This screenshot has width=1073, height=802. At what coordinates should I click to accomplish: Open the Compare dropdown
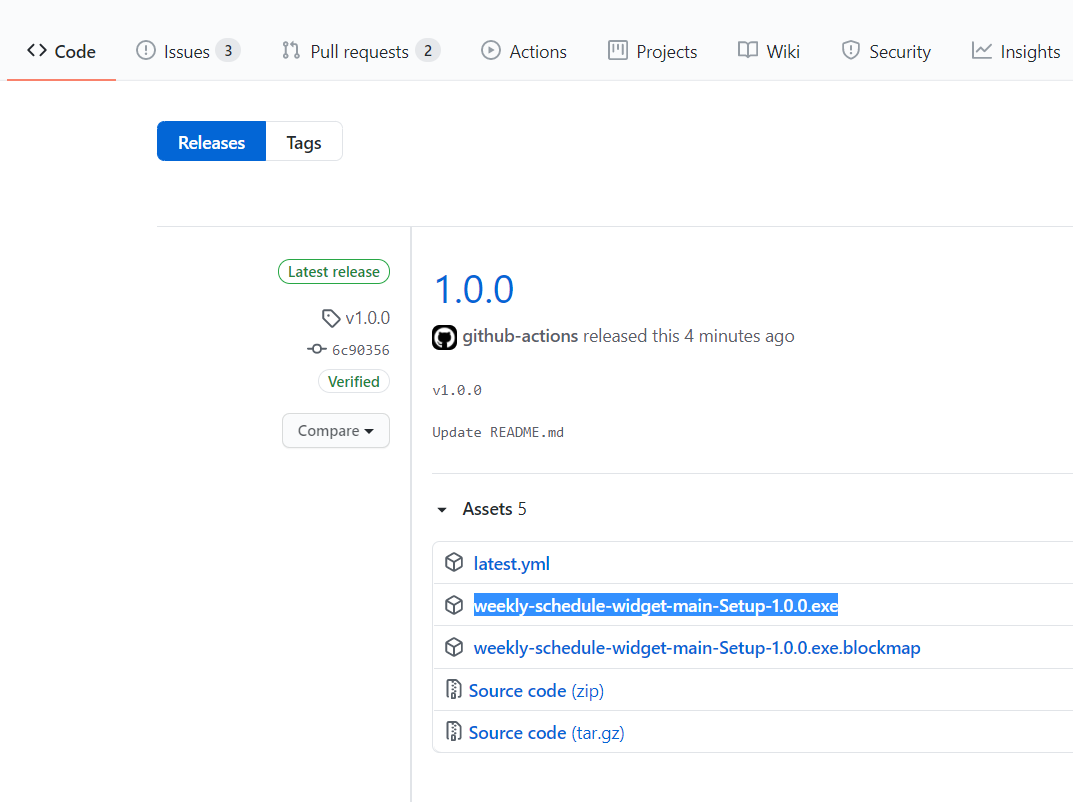(x=336, y=430)
